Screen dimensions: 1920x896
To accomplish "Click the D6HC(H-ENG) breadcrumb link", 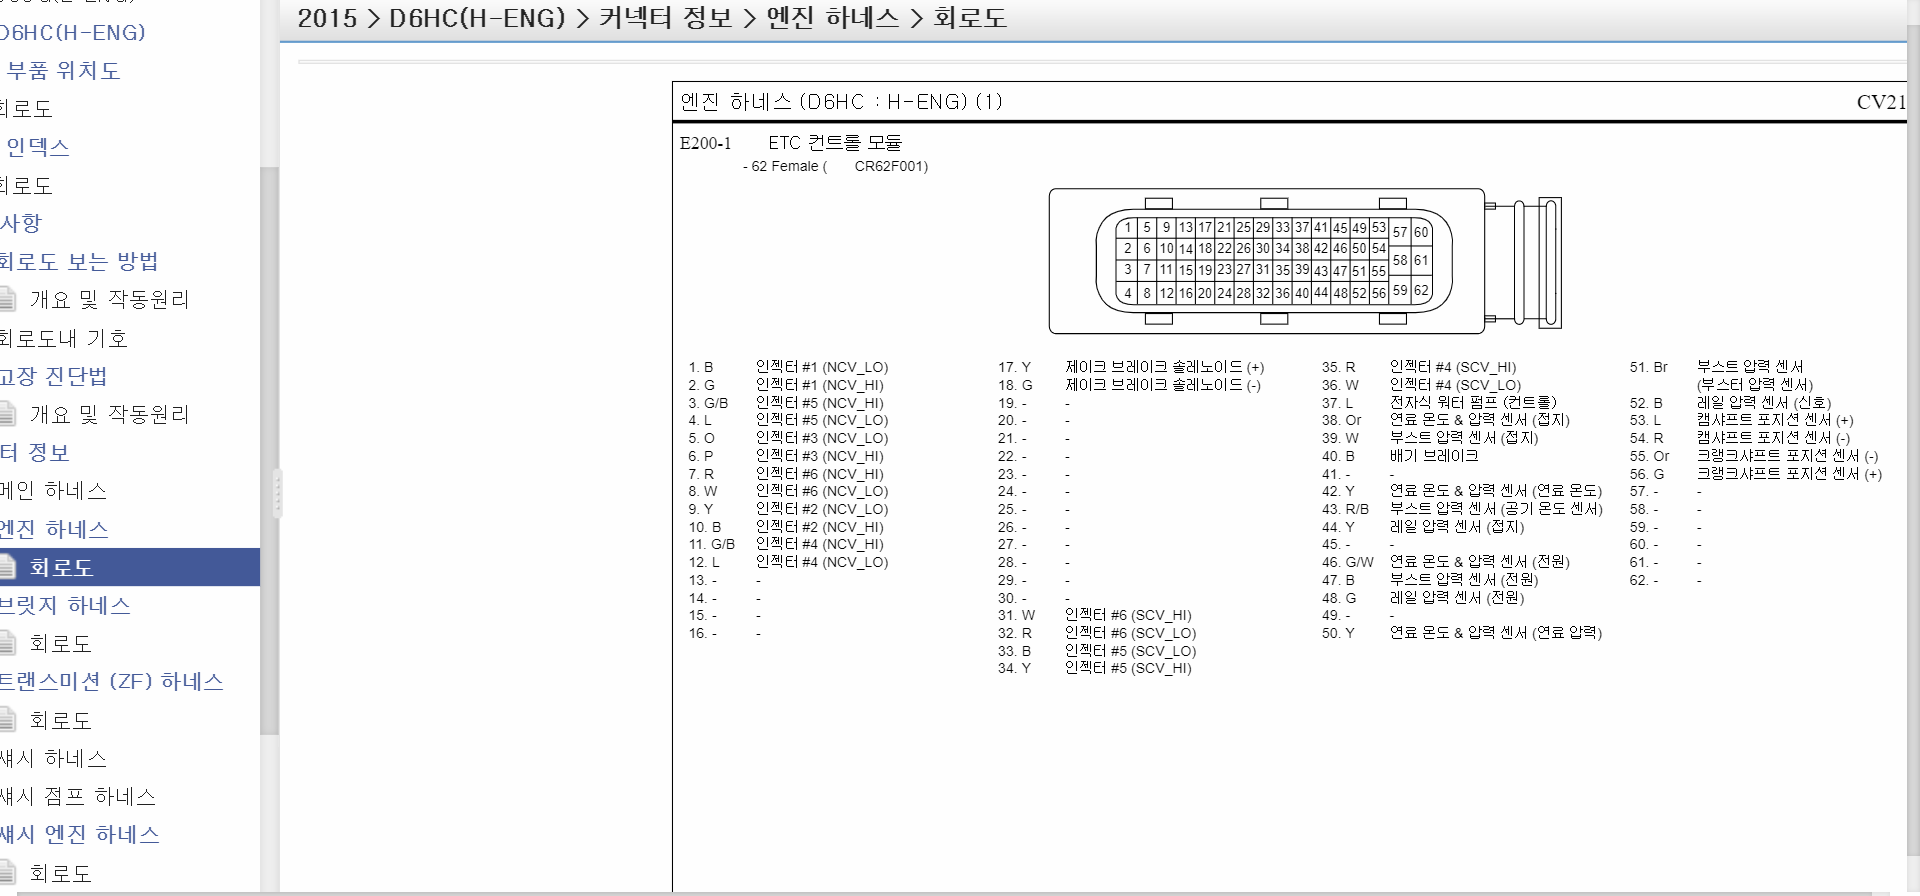I will click(477, 19).
